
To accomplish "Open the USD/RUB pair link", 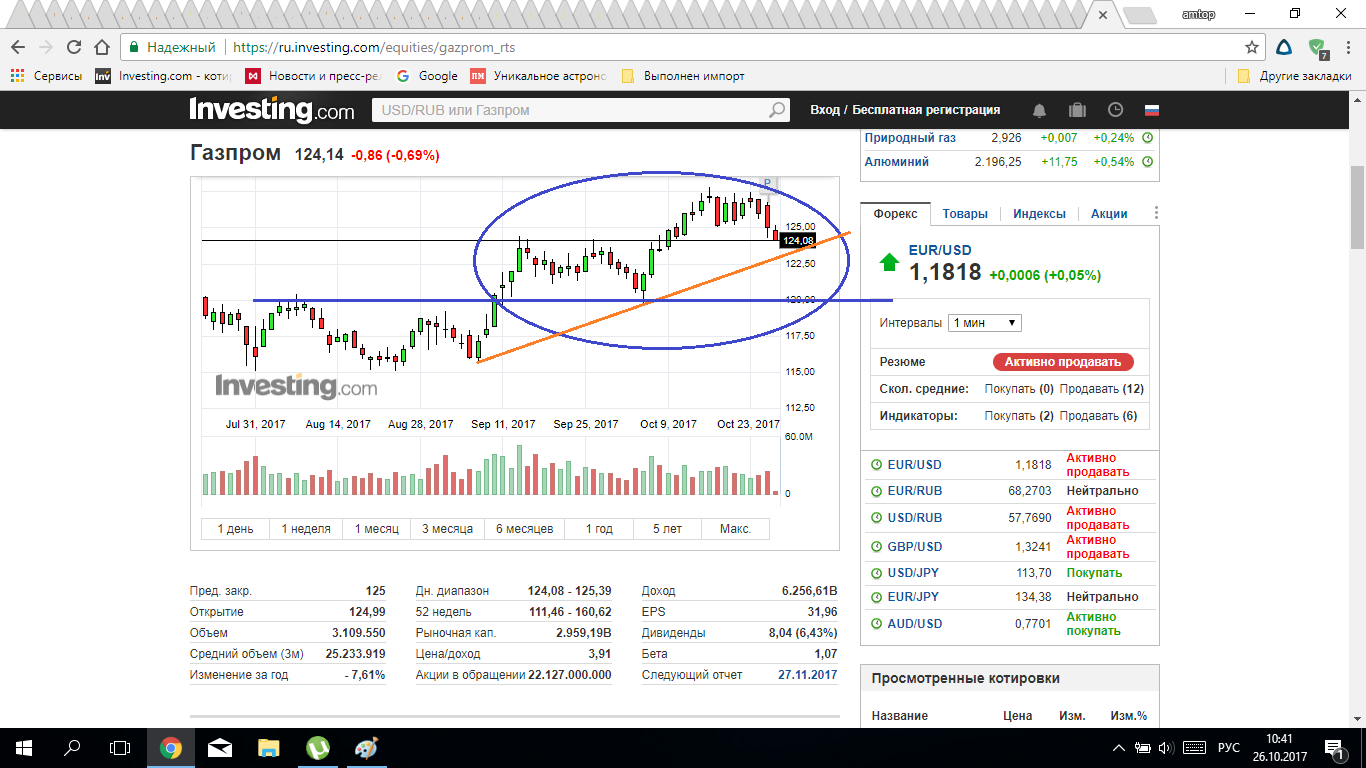I will pos(915,518).
